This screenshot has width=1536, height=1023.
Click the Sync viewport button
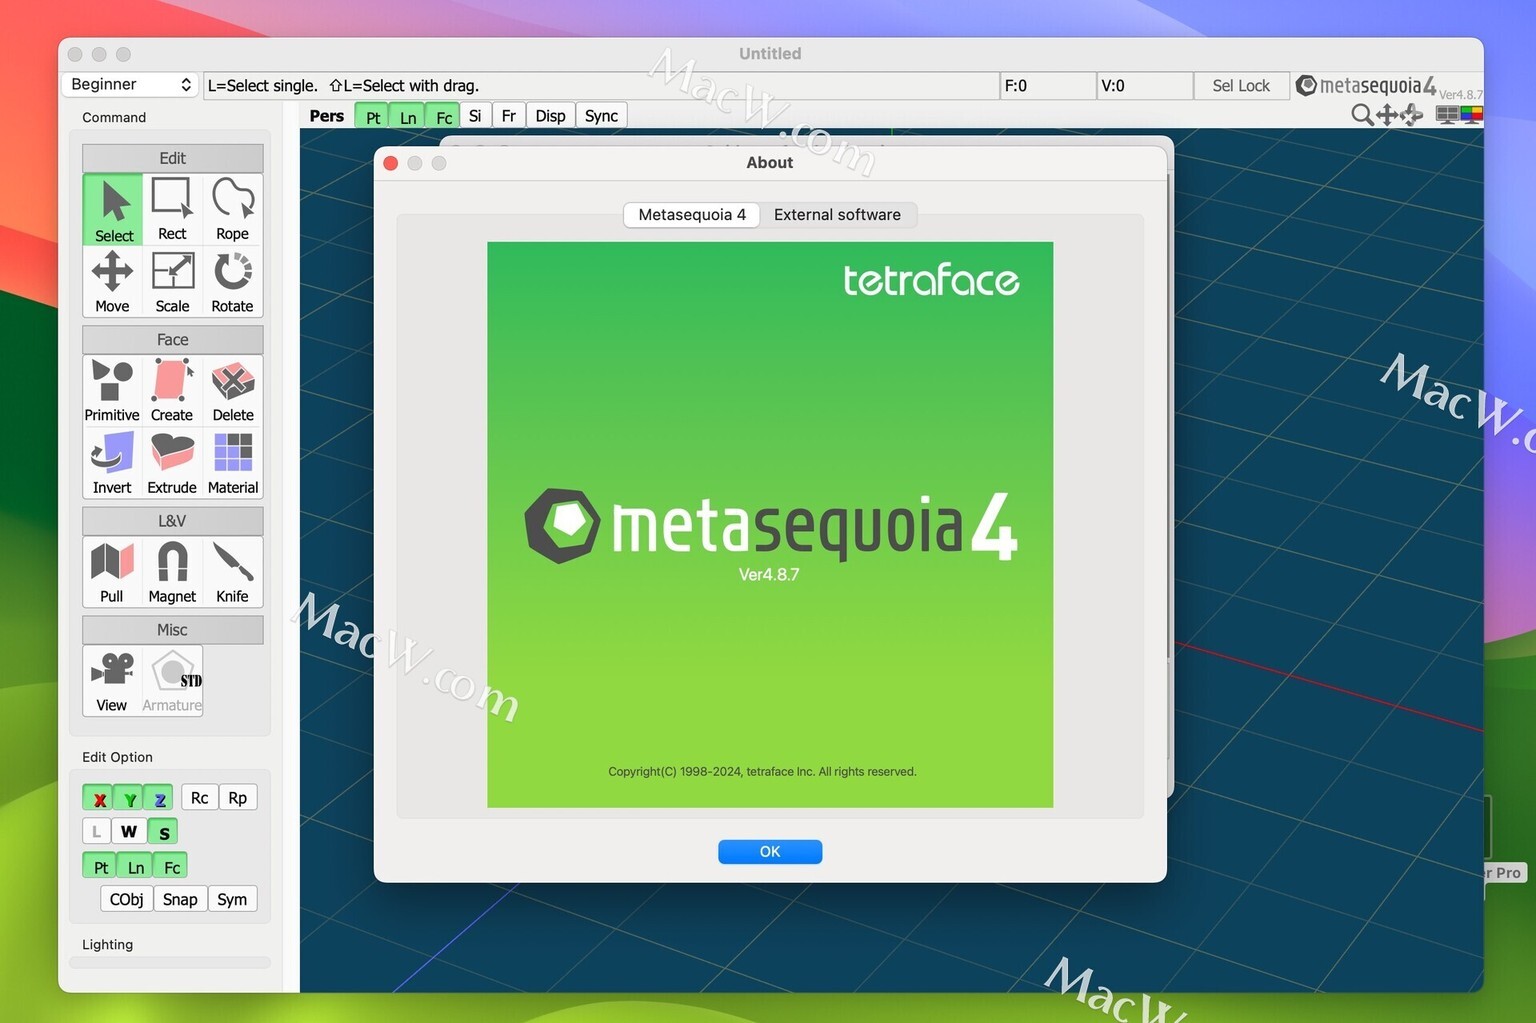point(601,116)
